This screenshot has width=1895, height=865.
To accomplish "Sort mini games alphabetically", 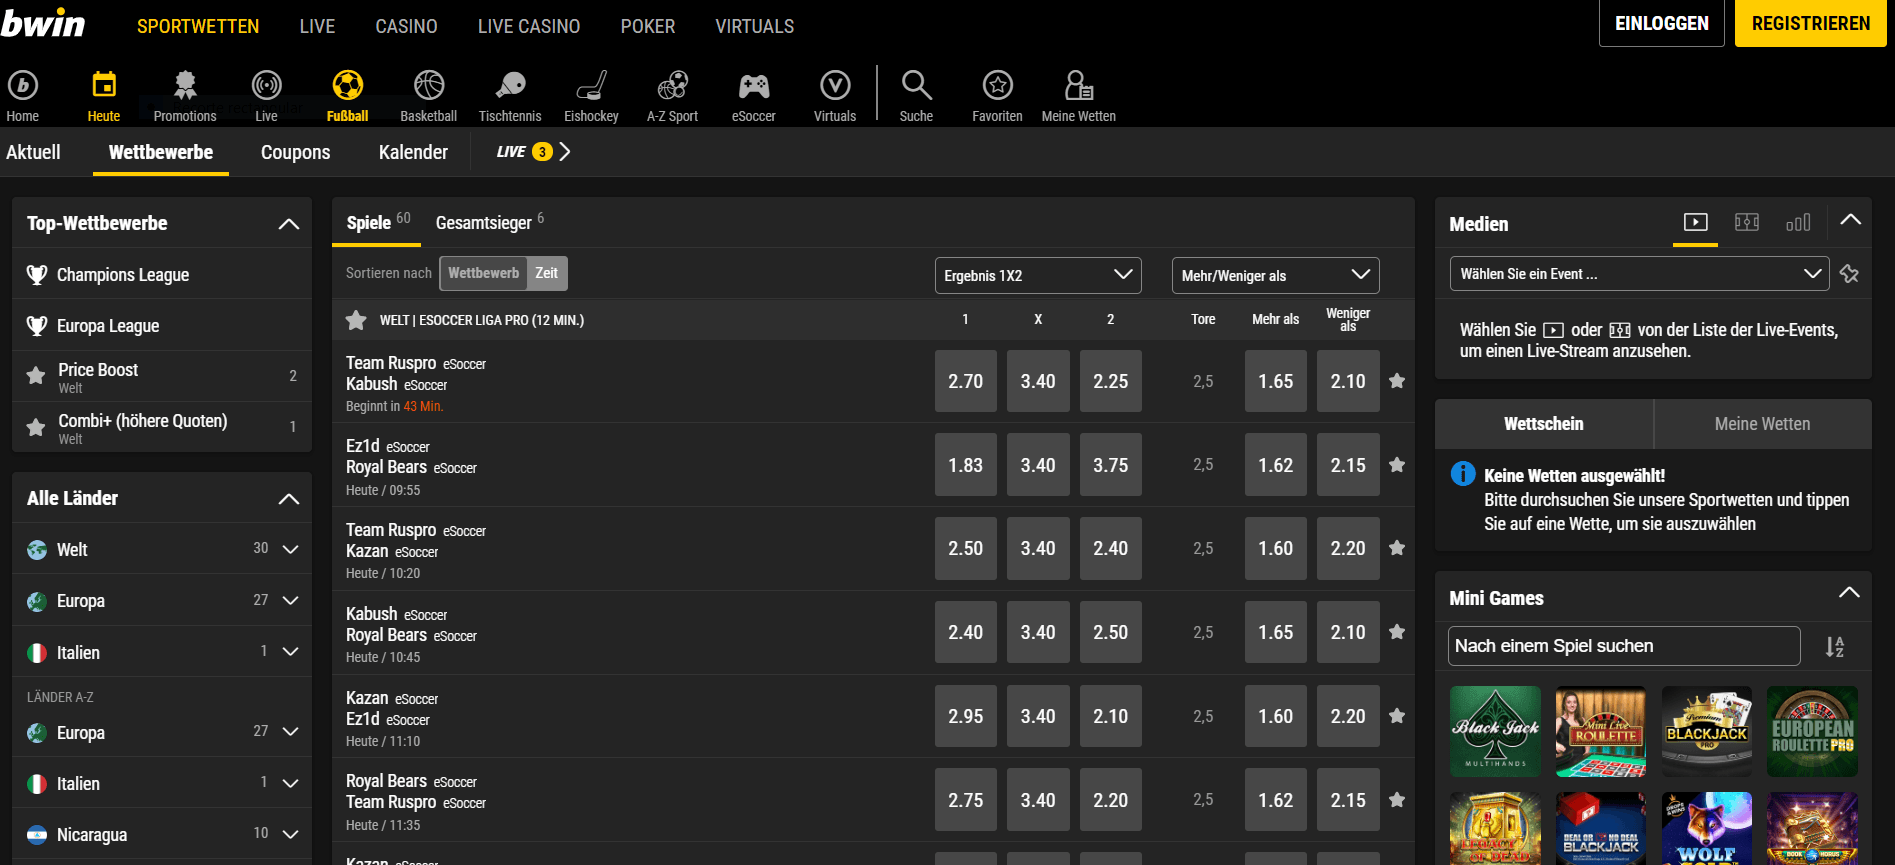I will [1834, 647].
